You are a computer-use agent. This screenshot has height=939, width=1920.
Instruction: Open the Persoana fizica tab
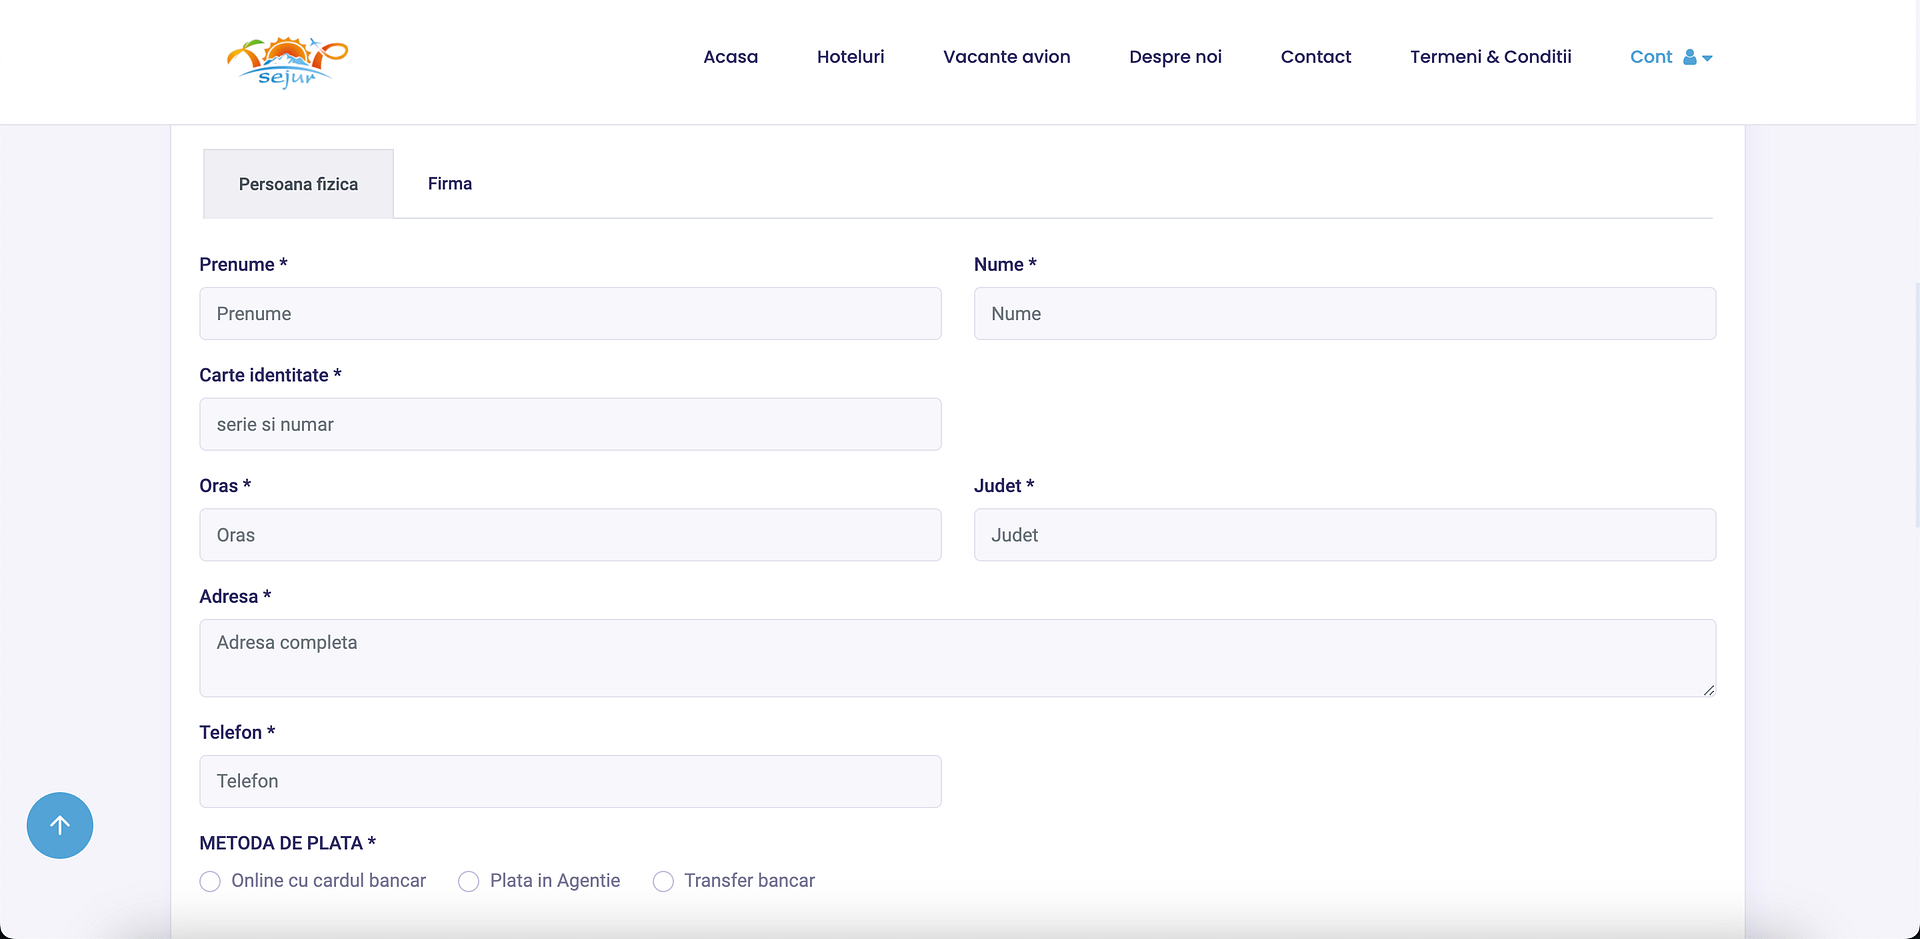[297, 183]
